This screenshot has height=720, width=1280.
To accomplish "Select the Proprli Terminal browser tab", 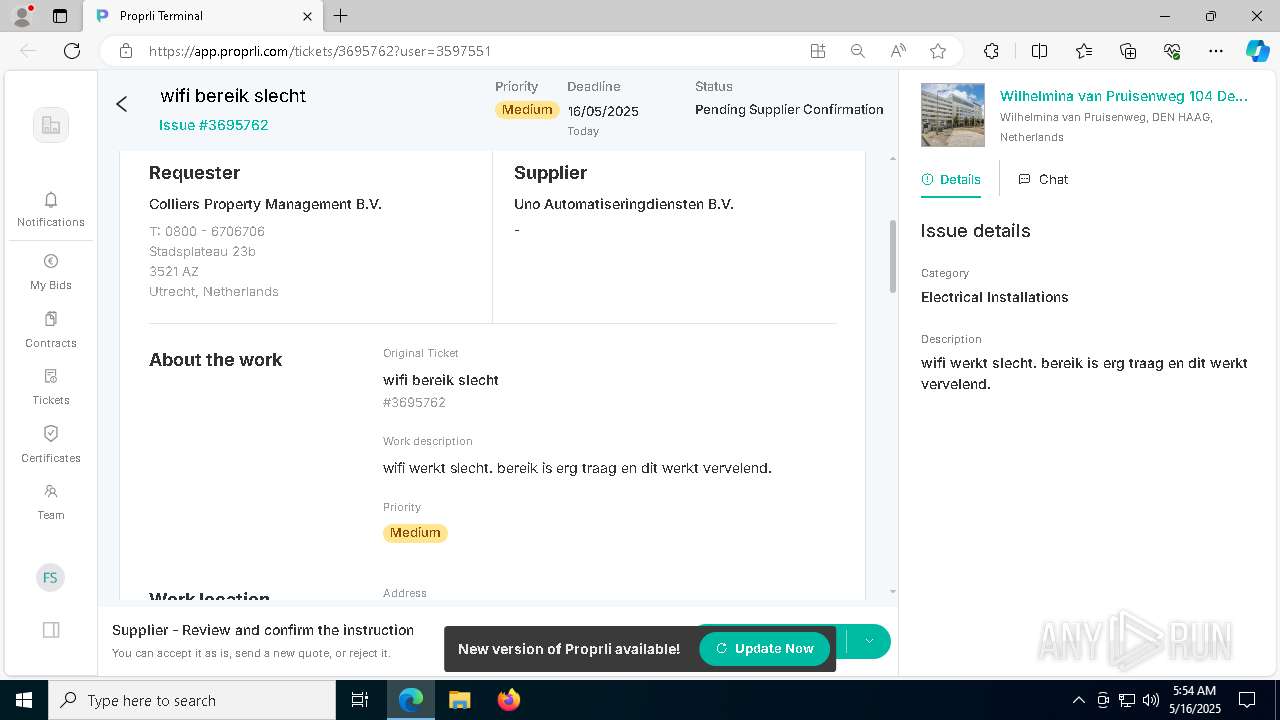I will 203,16.
